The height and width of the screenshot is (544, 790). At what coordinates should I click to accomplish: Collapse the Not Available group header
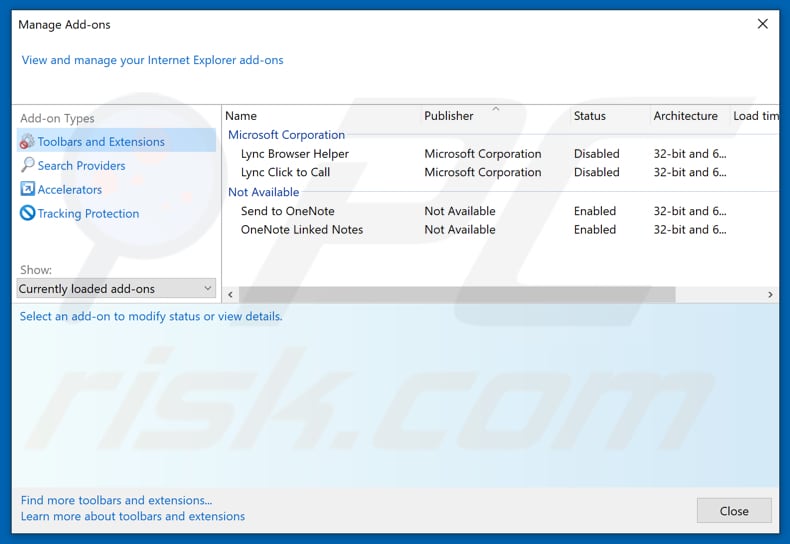pos(263,192)
